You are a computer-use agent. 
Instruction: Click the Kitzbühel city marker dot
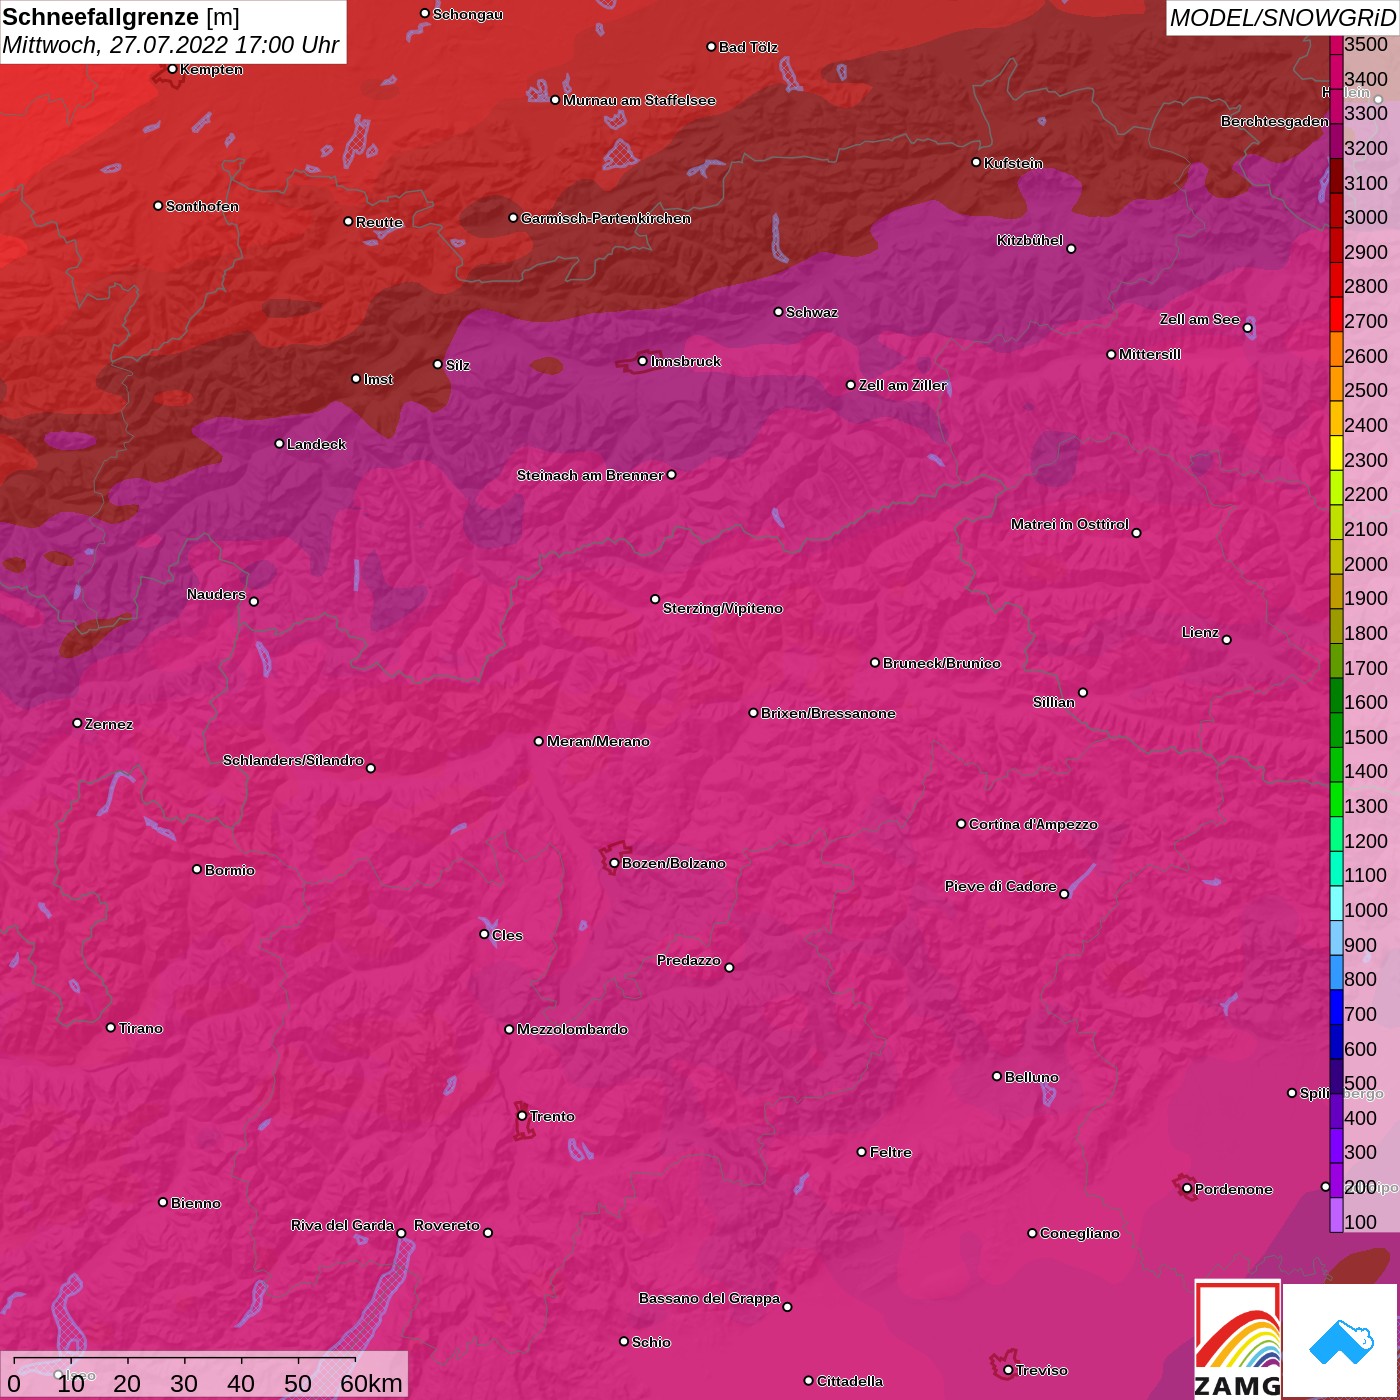point(1071,249)
